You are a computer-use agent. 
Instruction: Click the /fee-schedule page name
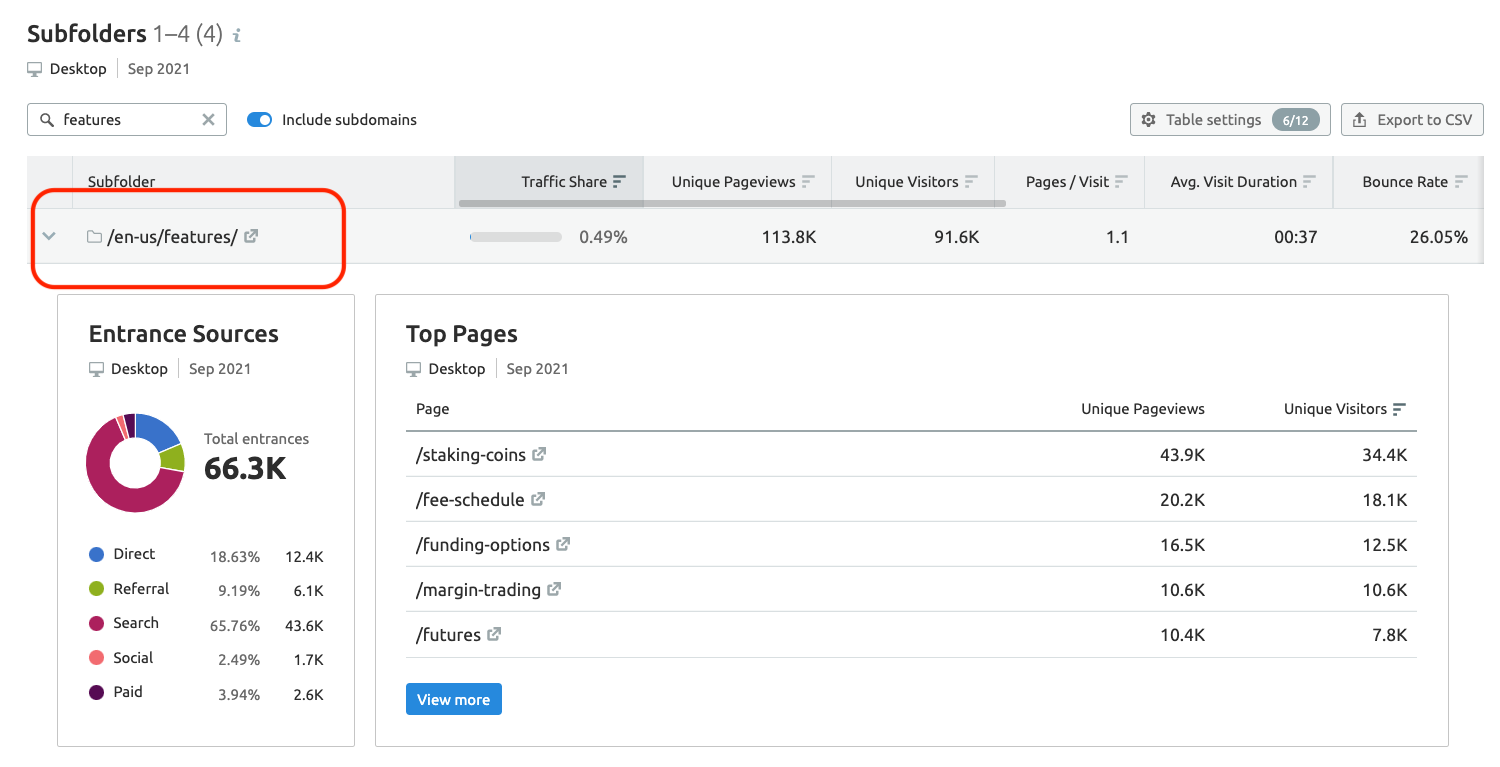pyautogui.click(x=470, y=500)
